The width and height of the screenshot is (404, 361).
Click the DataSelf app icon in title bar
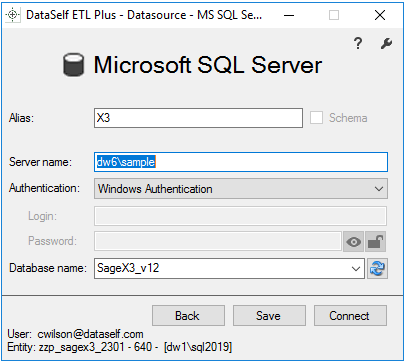(x=13, y=15)
